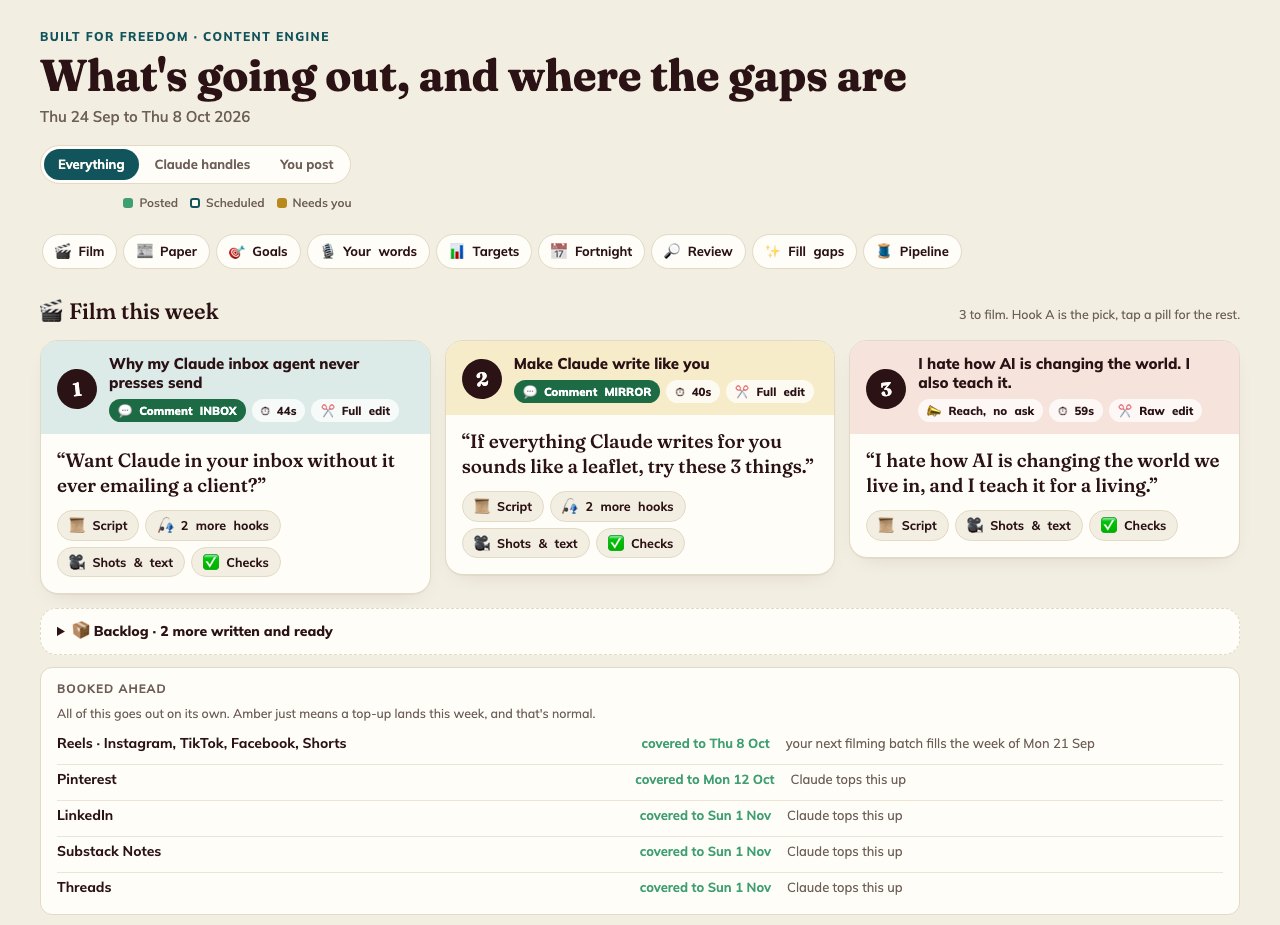The image size is (1280, 925).
Task: Click camera icon on Make Claude card's Shots pill
Action: (x=482, y=543)
